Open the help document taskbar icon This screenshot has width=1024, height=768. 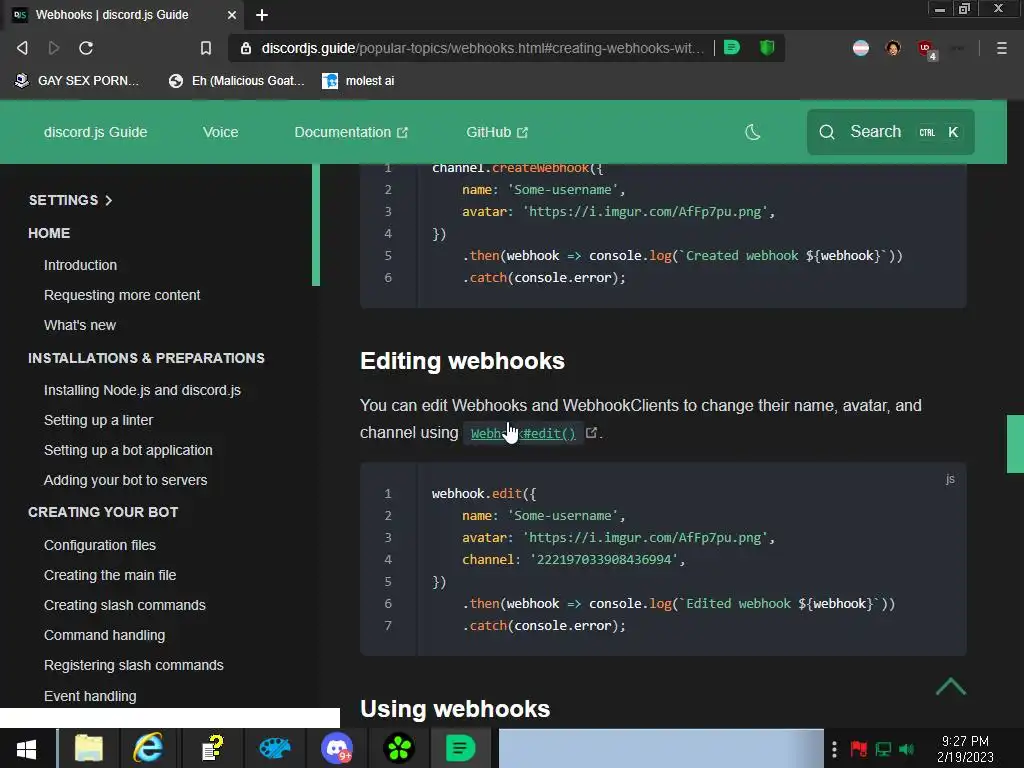pyautogui.click(x=212, y=748)
